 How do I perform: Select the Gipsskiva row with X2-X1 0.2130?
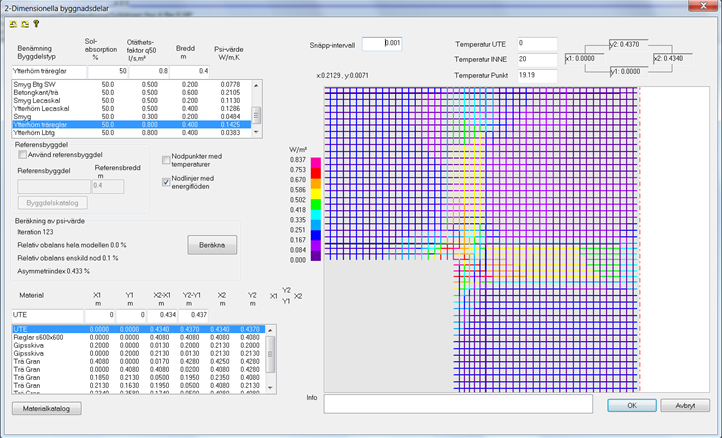click(x=139, y=354)
